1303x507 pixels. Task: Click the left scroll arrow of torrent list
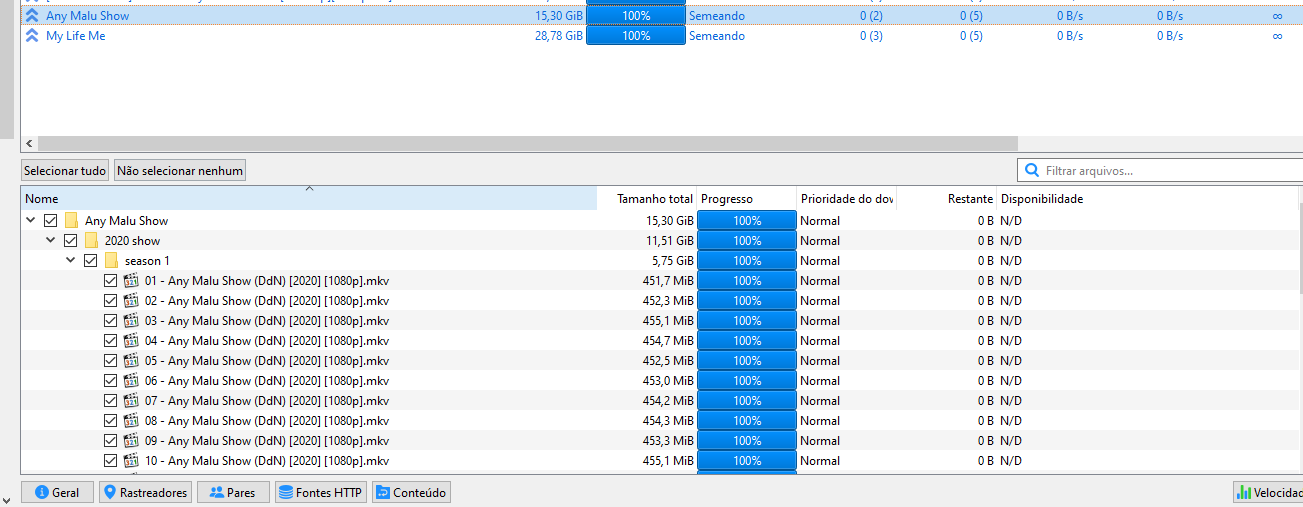click(x=28, y=144)
